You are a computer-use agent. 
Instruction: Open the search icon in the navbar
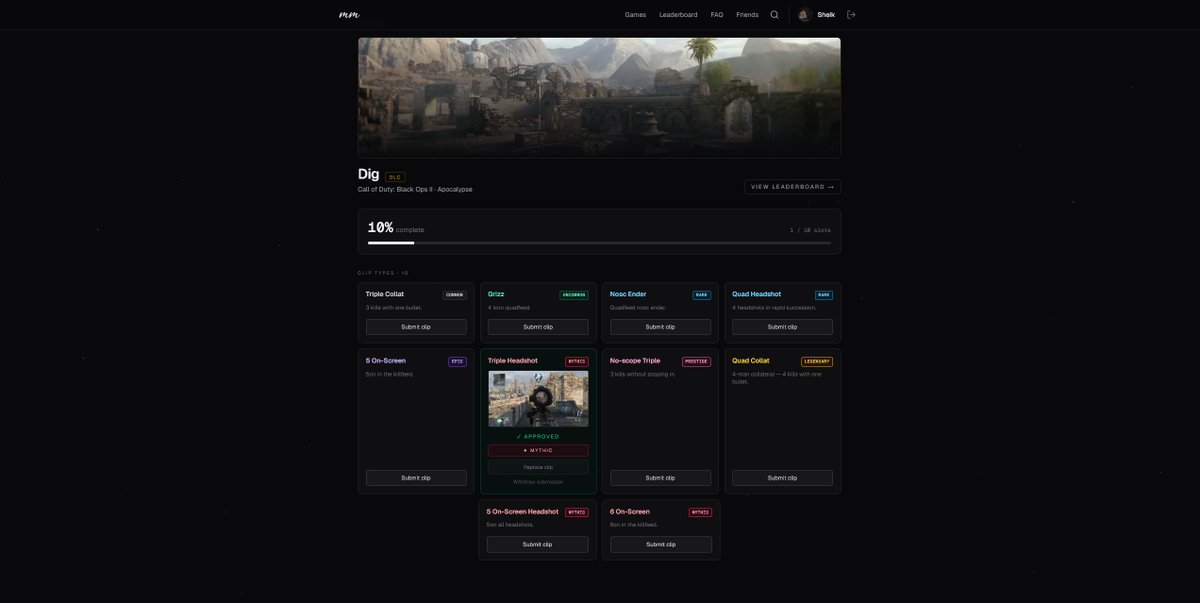(x=774, y=15)
